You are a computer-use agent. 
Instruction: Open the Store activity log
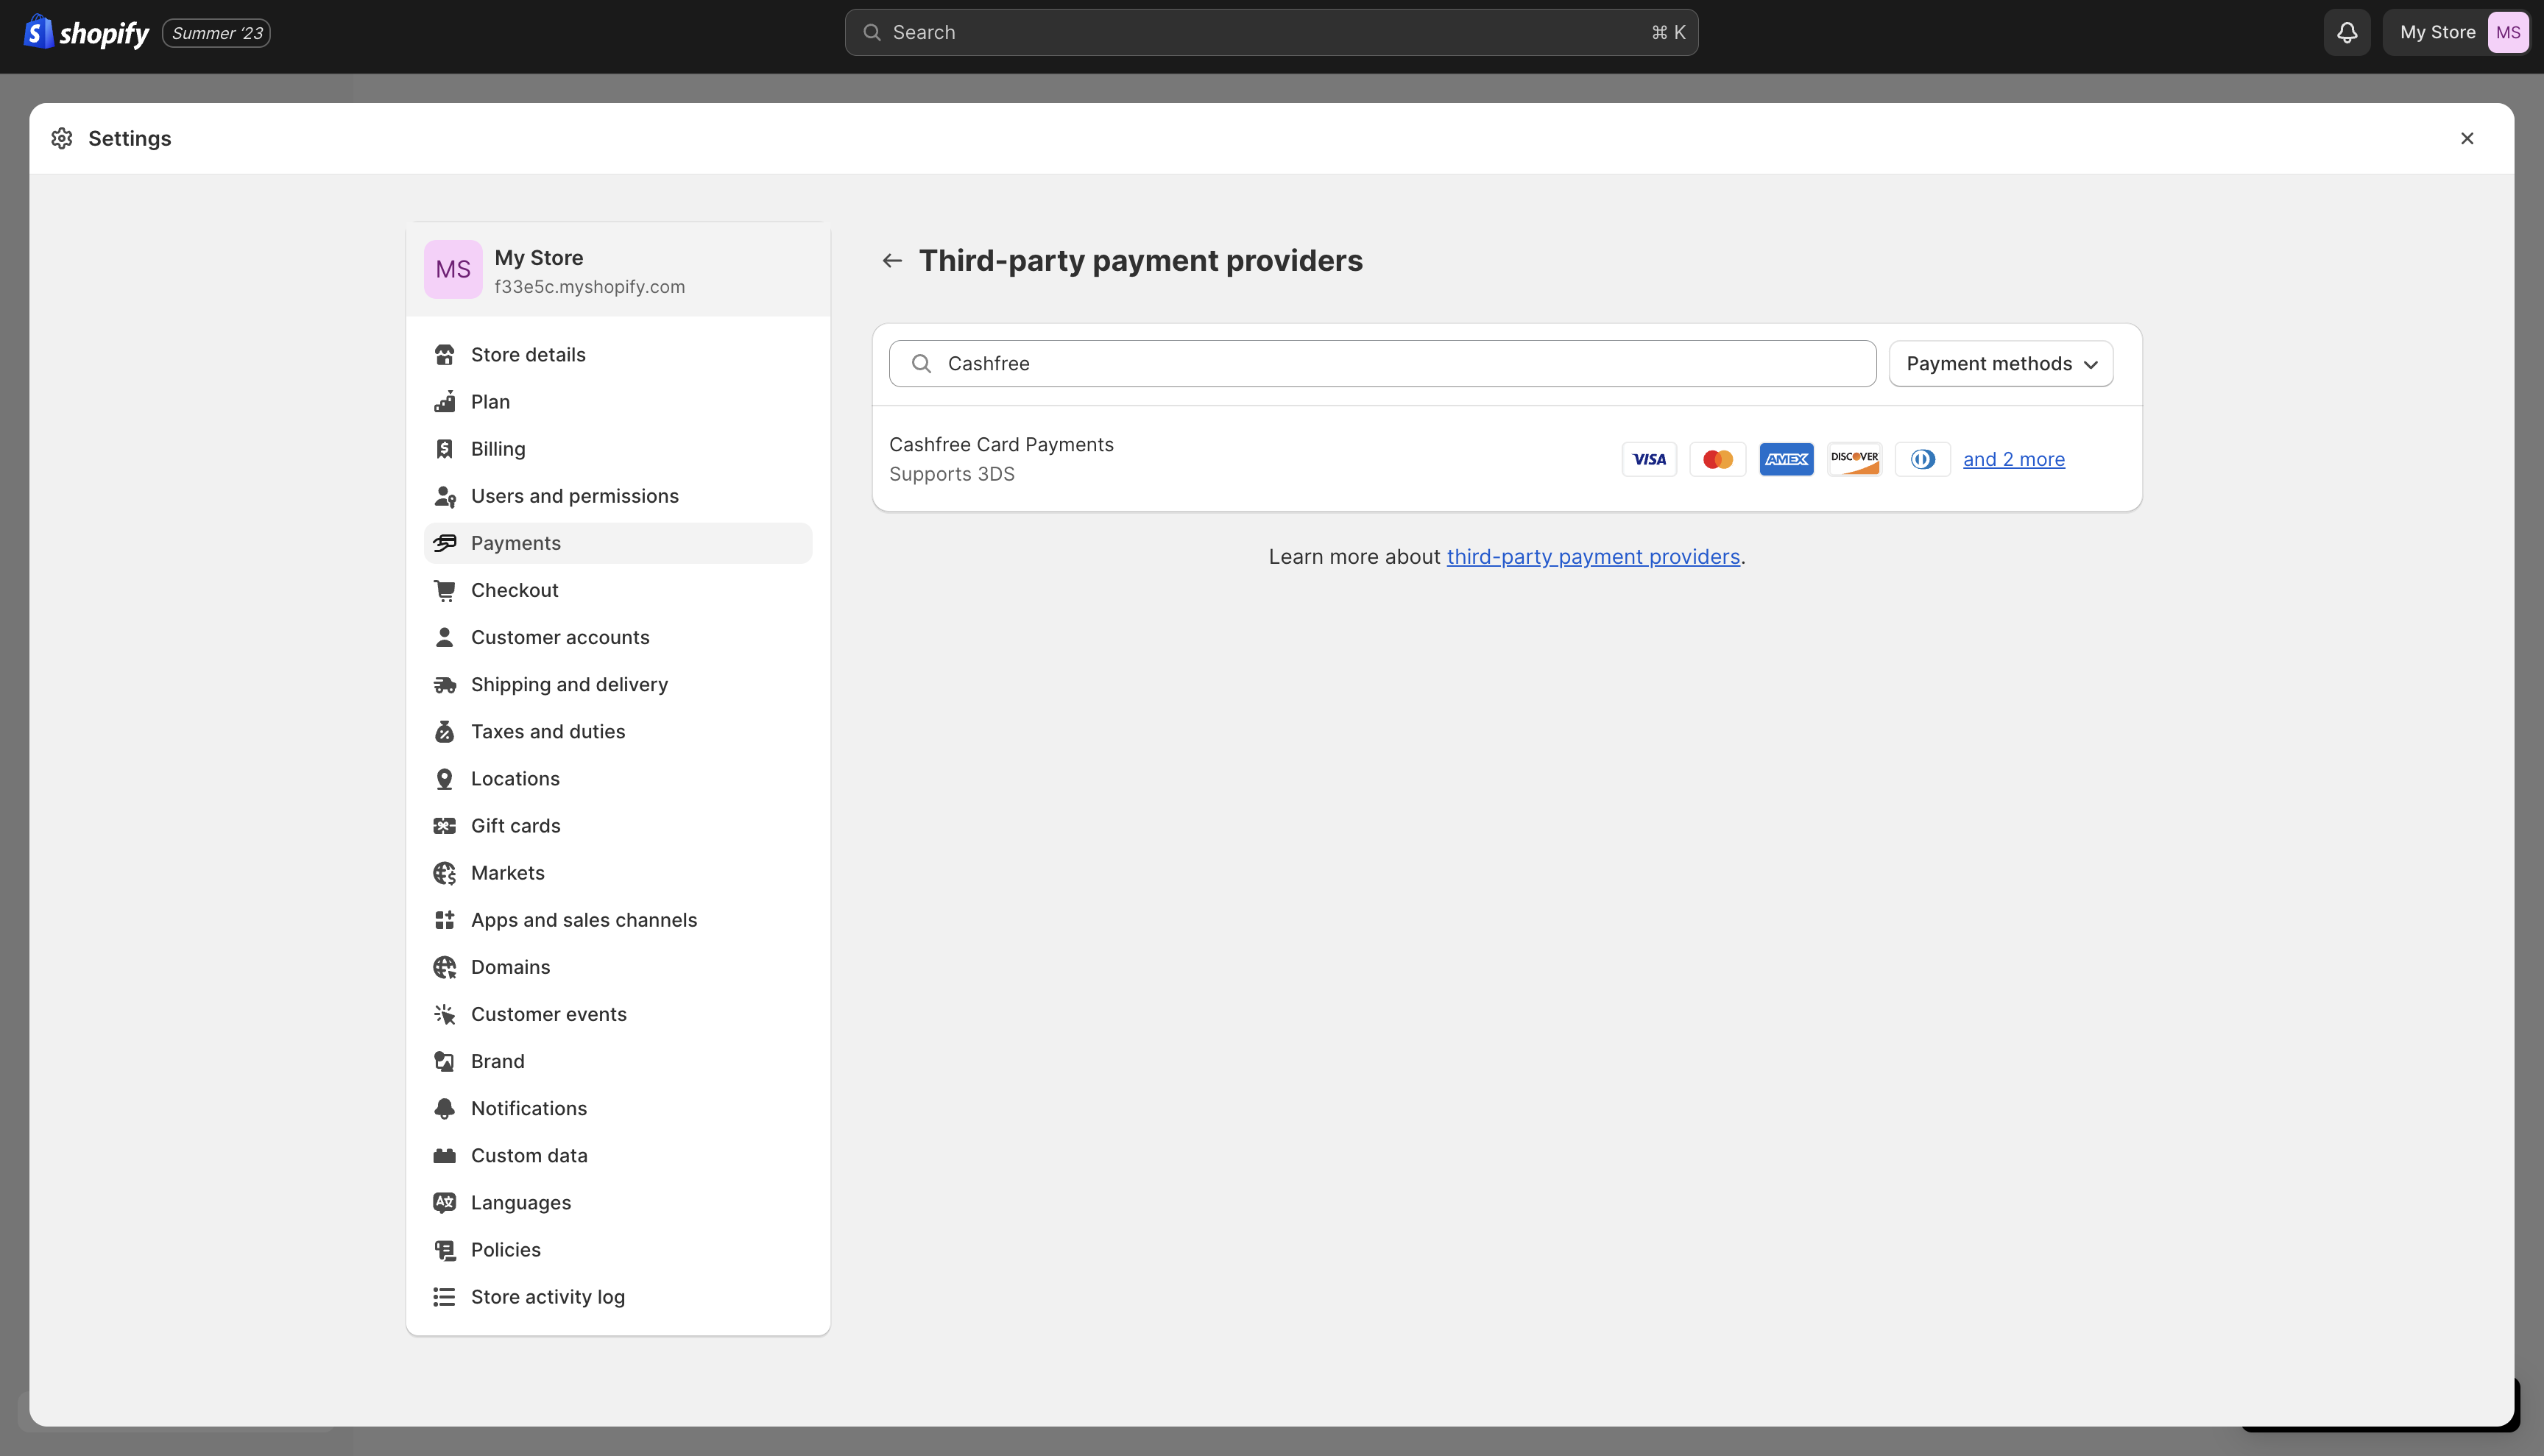point(547,1297)
